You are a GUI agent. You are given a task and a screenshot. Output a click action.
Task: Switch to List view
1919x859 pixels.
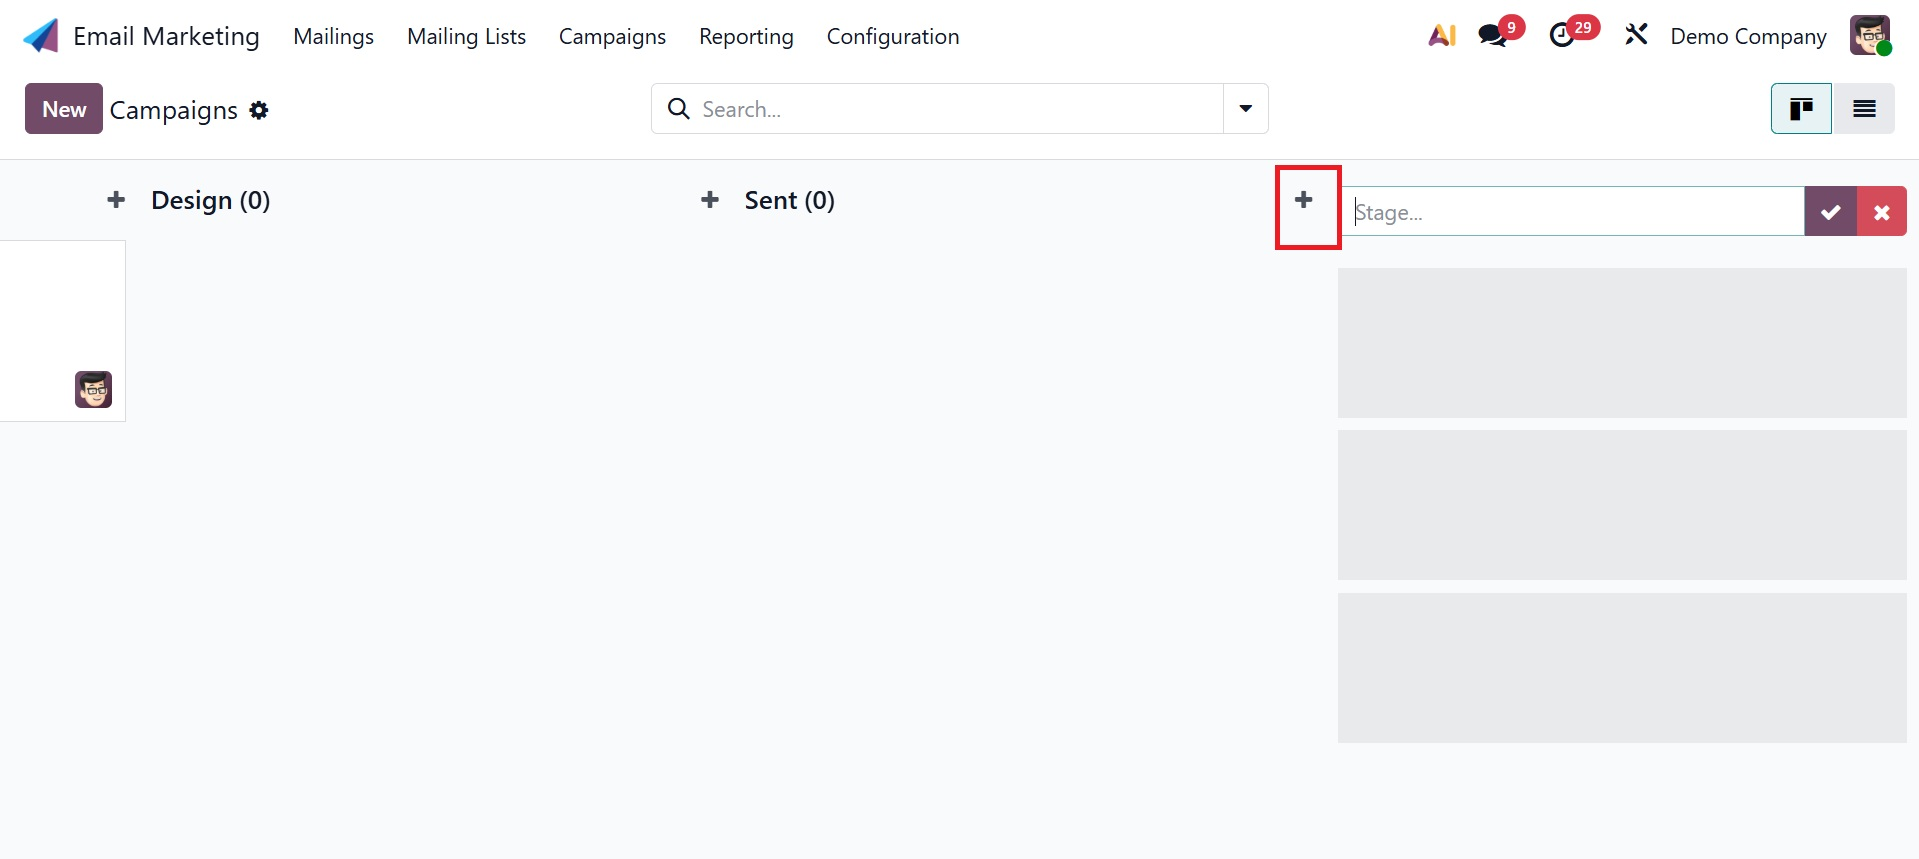[1864, 109]
